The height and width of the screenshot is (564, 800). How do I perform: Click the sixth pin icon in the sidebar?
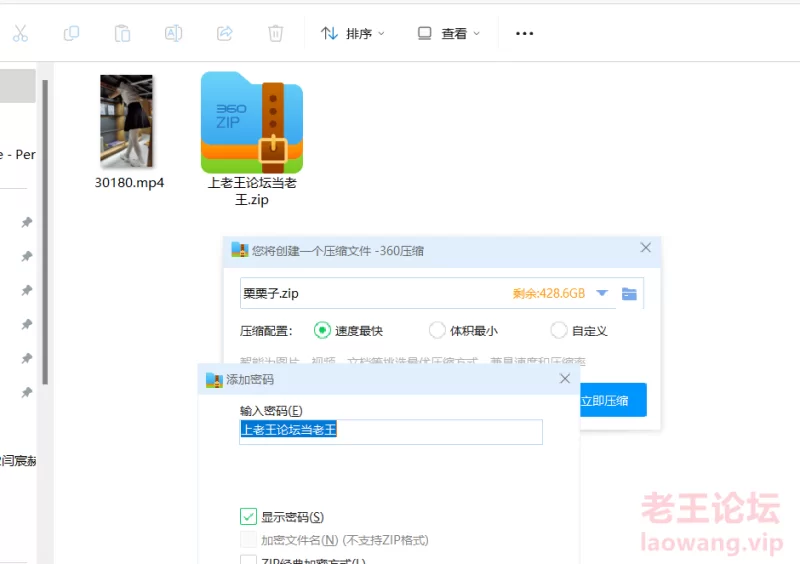click(27, 393)
